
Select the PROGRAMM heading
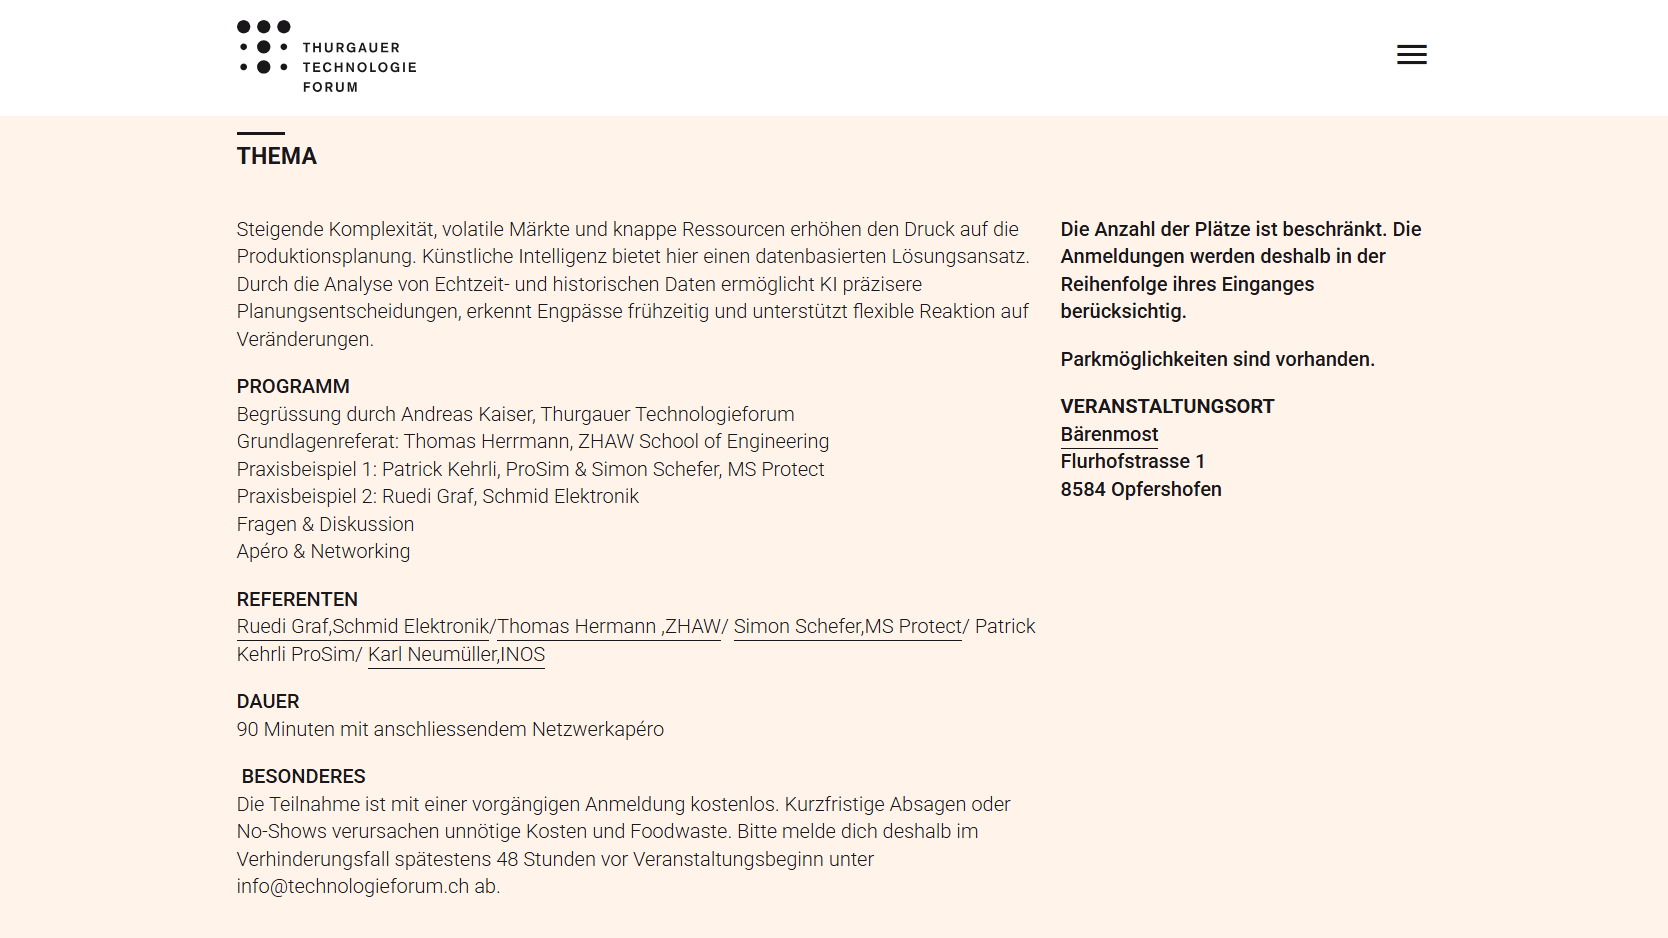[x=293, y=387]
